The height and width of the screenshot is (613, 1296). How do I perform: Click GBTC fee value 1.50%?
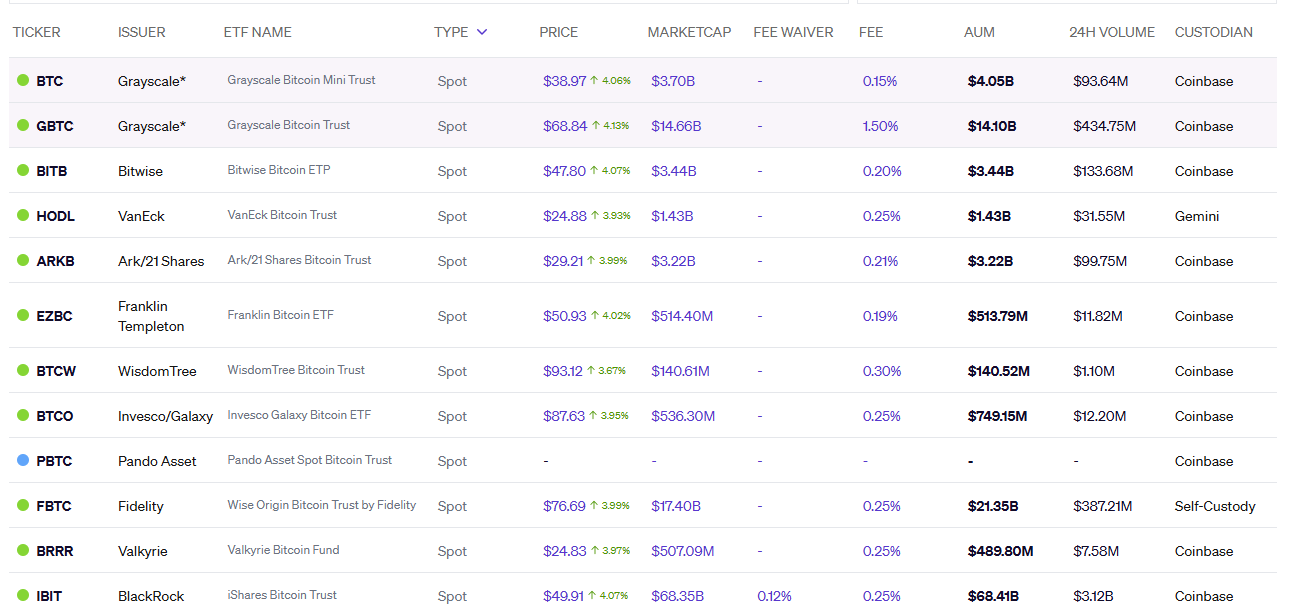pos(880,126)
